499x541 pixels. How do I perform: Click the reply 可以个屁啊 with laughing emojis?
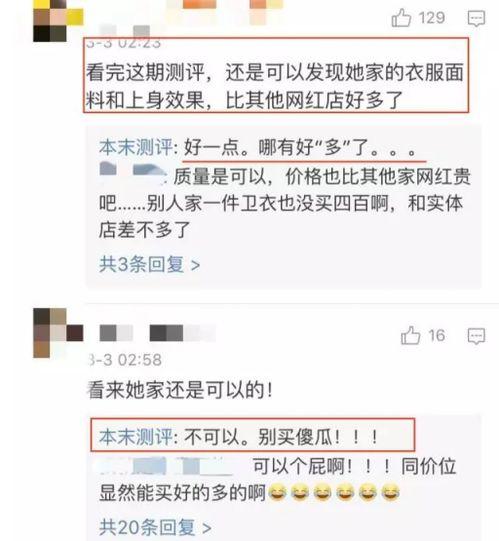(278, 480)
